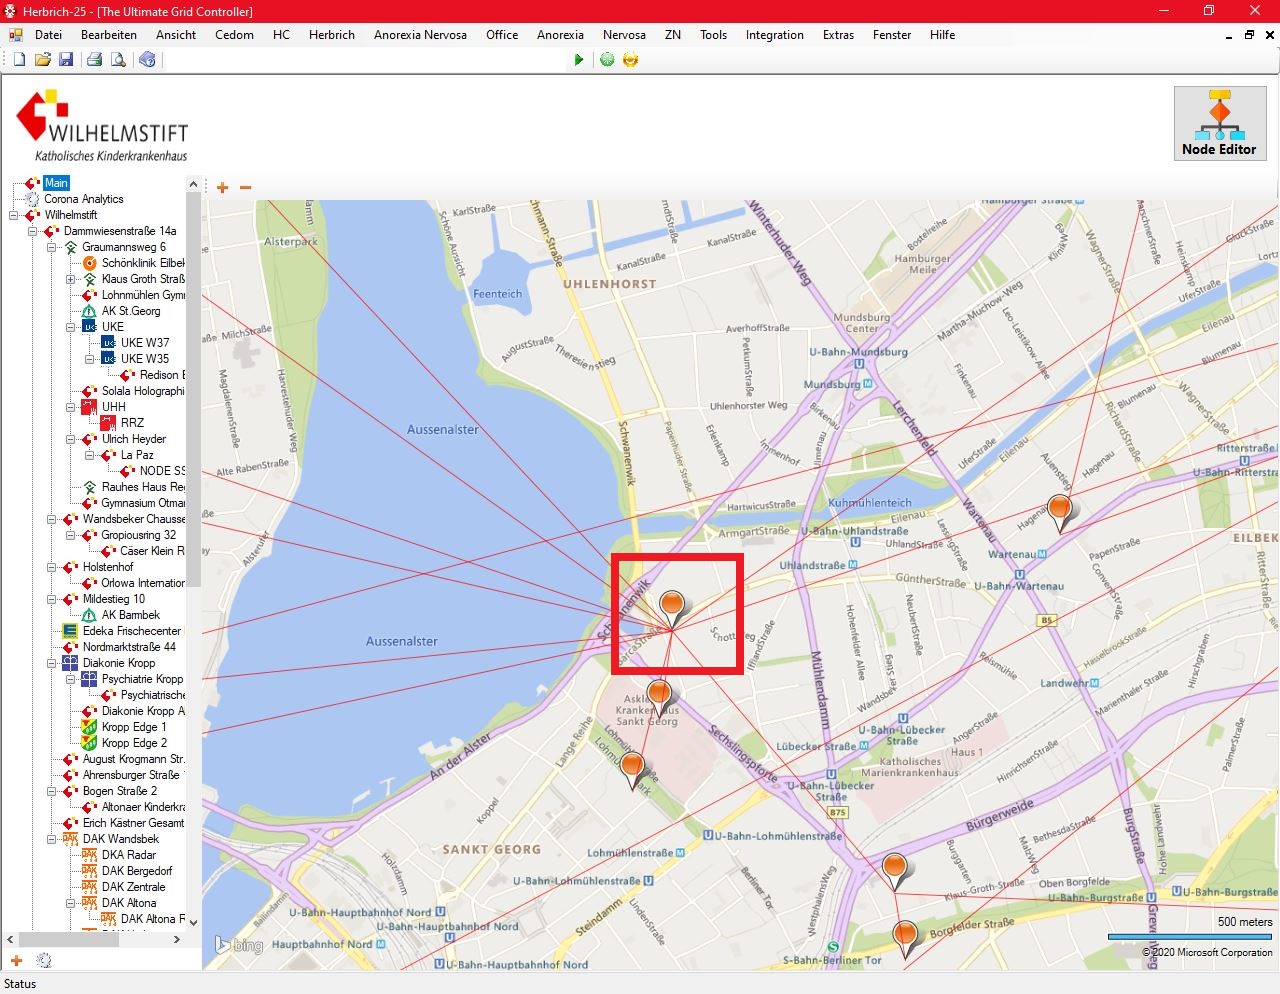Expand the Klaus Groth Straße node
The height and width of the screenshot is (994, 1280).
(71, 279)
